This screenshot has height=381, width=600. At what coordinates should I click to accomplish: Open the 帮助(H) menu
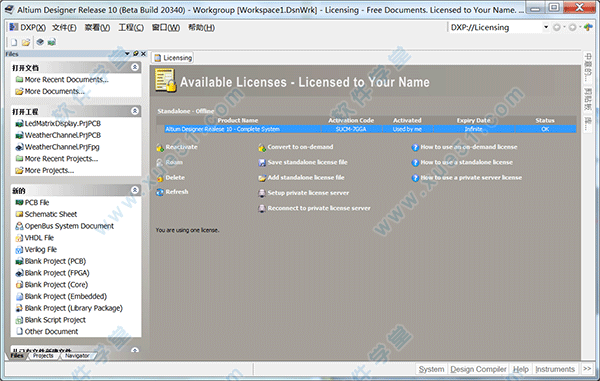pyautogui.click(x=201, y=28)
